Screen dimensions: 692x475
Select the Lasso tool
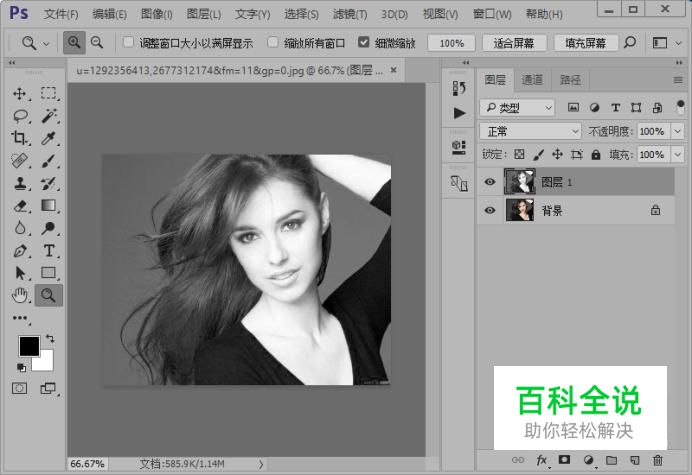point(20,116)
